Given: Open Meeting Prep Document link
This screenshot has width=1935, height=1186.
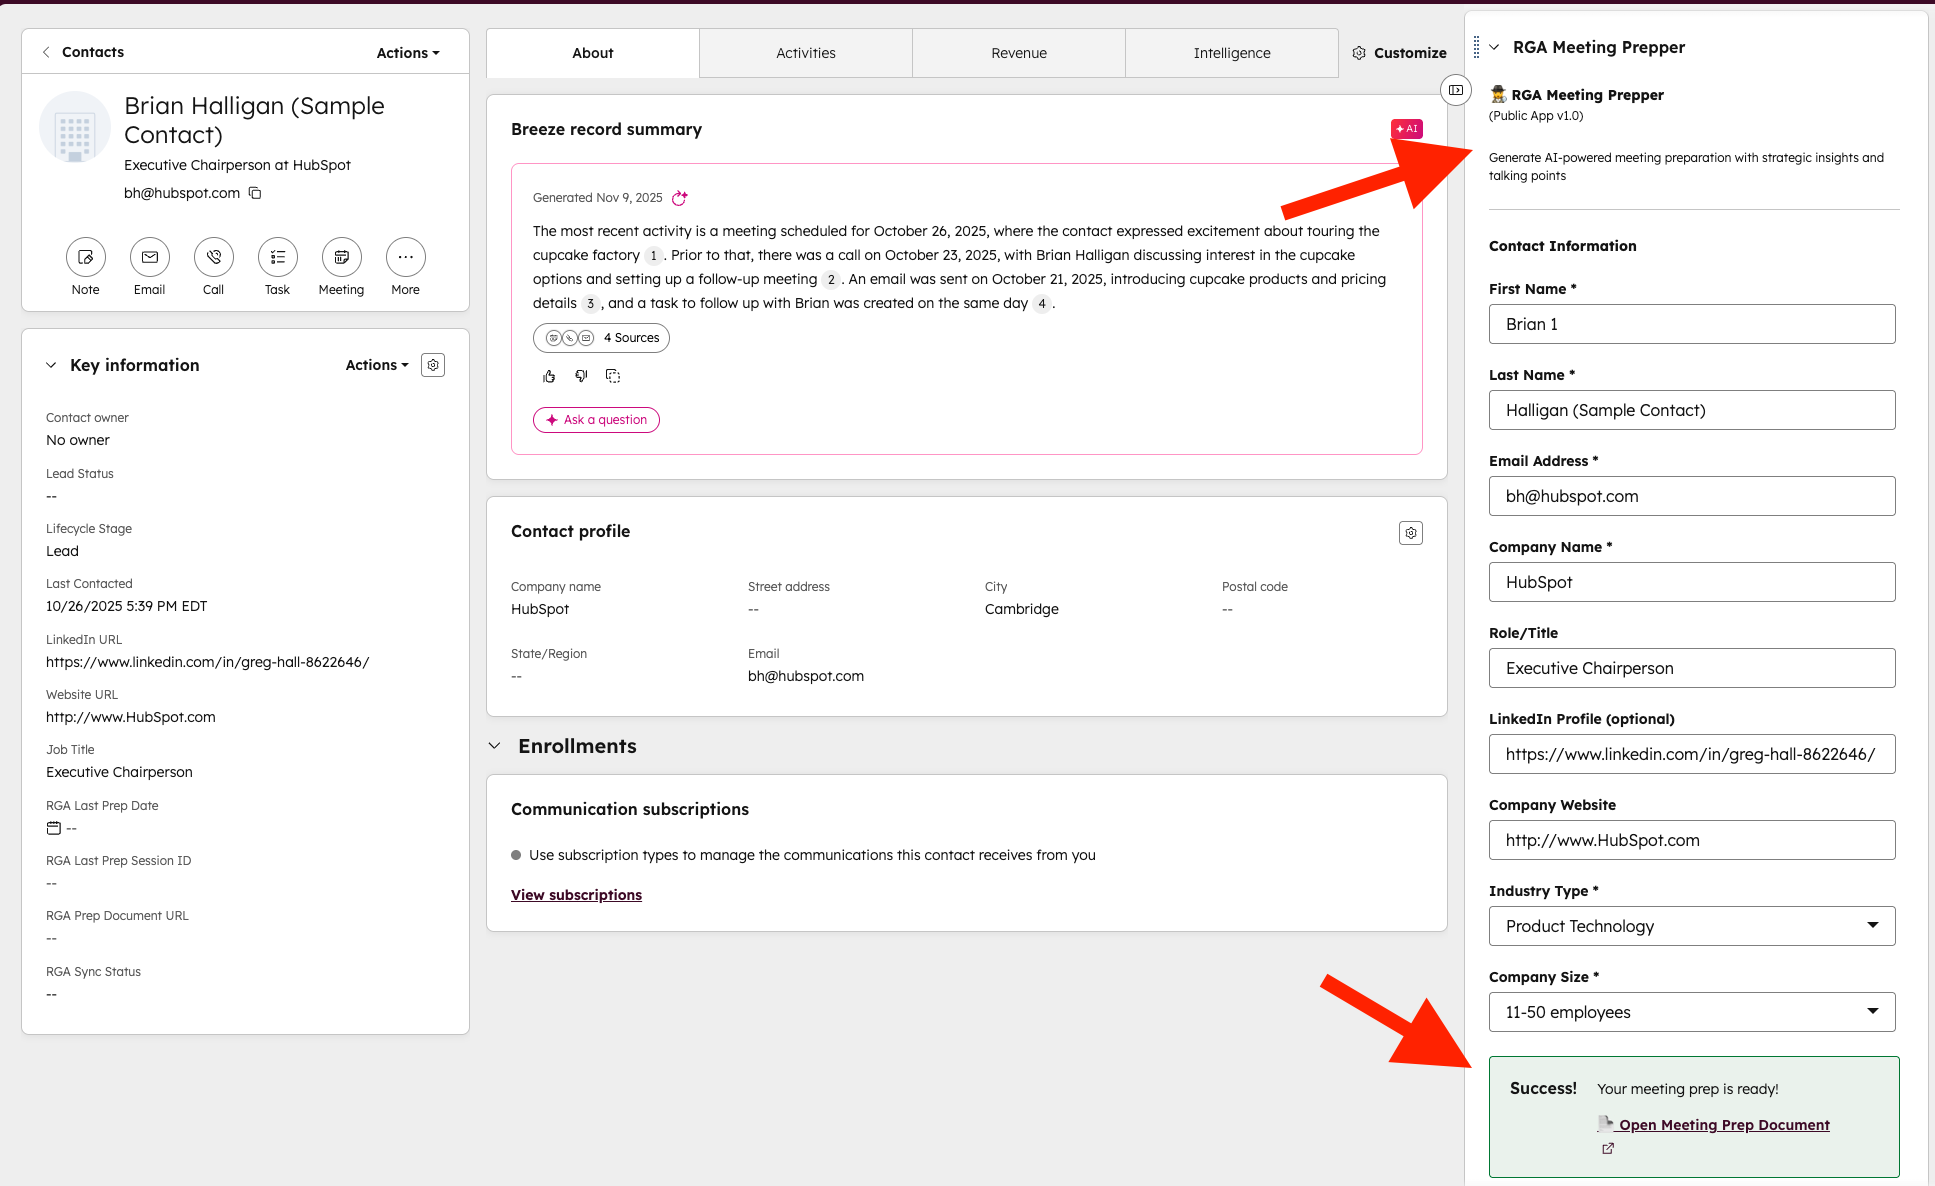Looking at the screenshot, I should click(x=1722, y=1124).
